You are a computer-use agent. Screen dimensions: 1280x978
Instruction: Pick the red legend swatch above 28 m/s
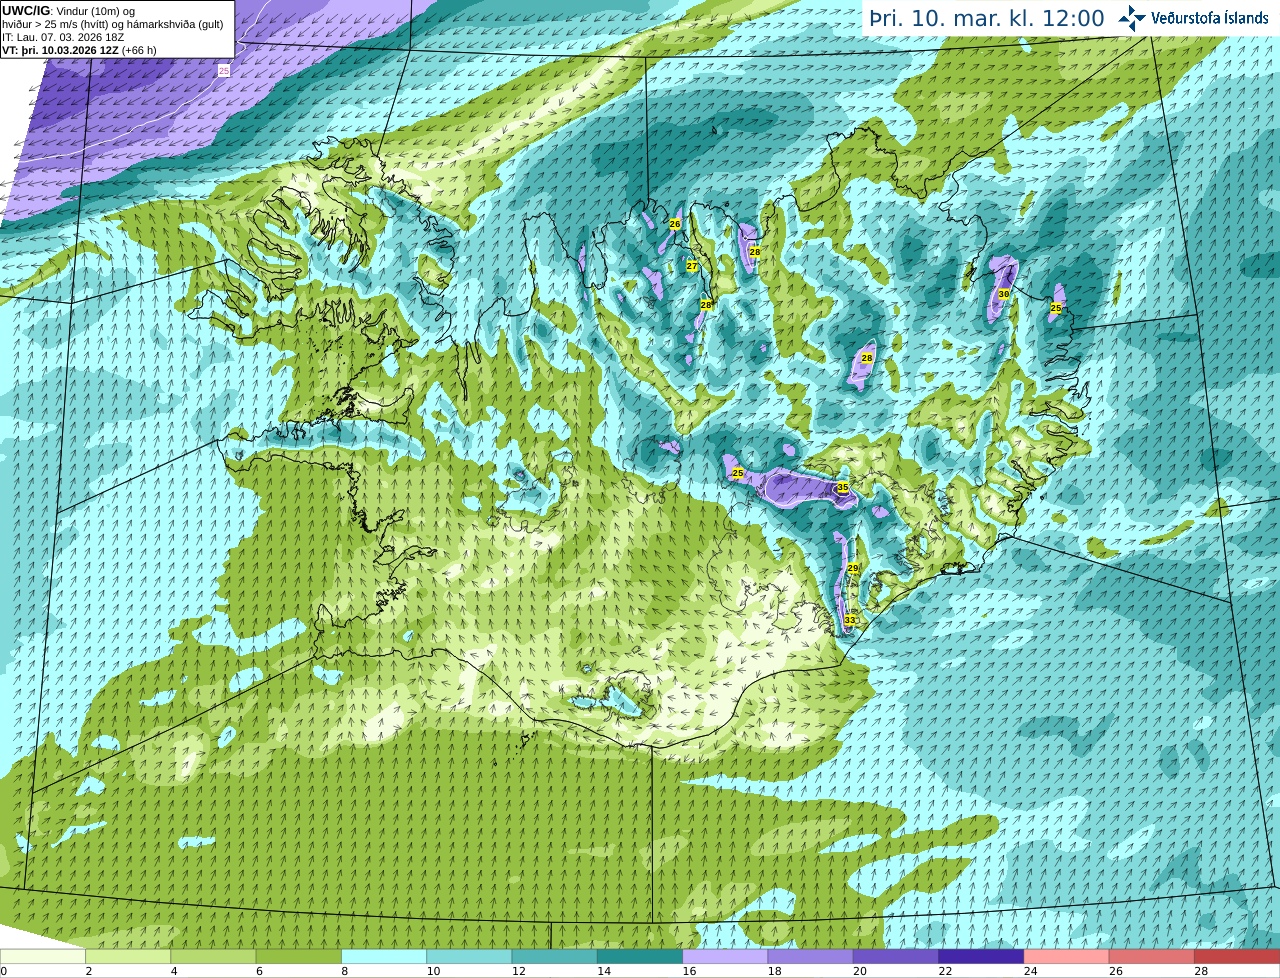click(1237, 956)
